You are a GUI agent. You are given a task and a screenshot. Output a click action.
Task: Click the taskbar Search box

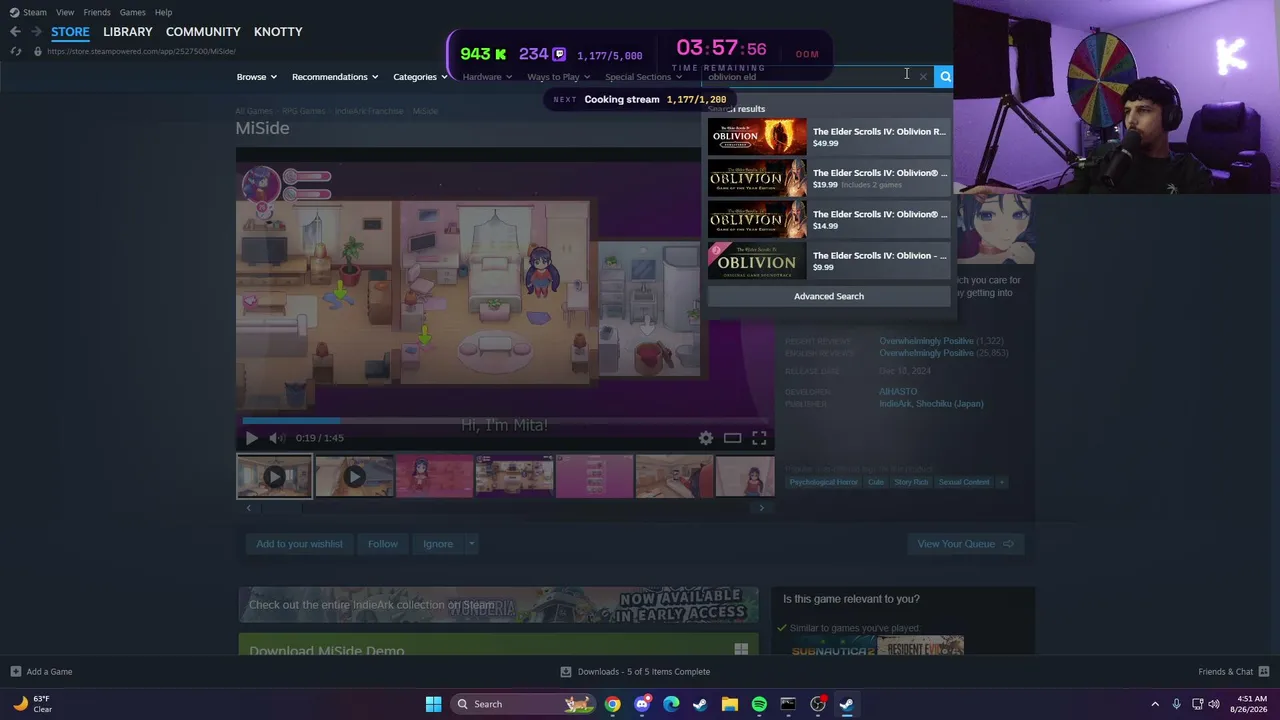522,704
